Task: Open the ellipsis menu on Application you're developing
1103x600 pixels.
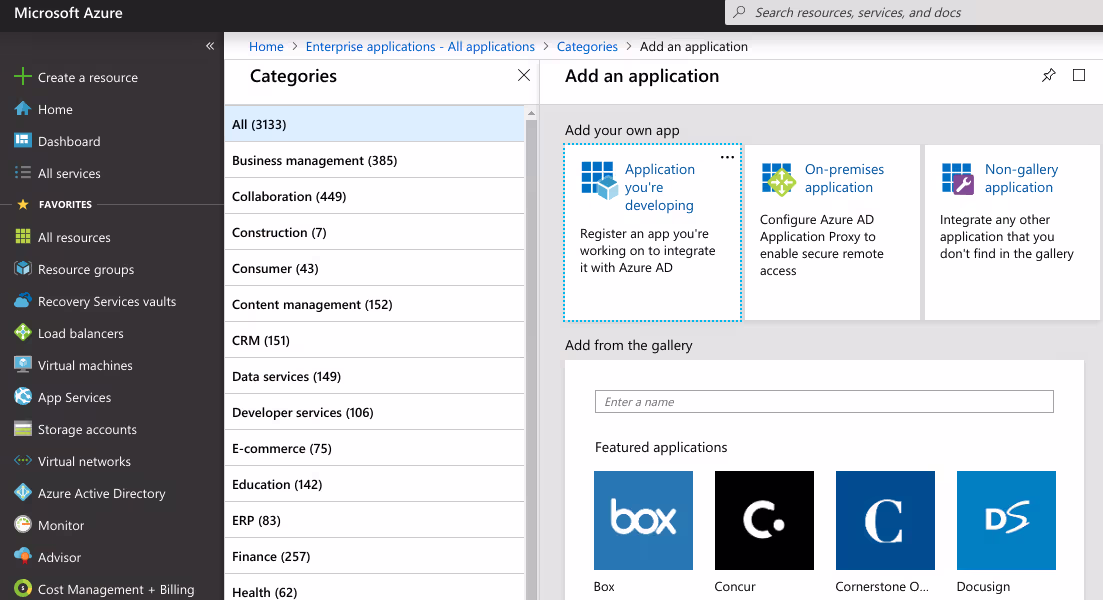Action: 727,157
